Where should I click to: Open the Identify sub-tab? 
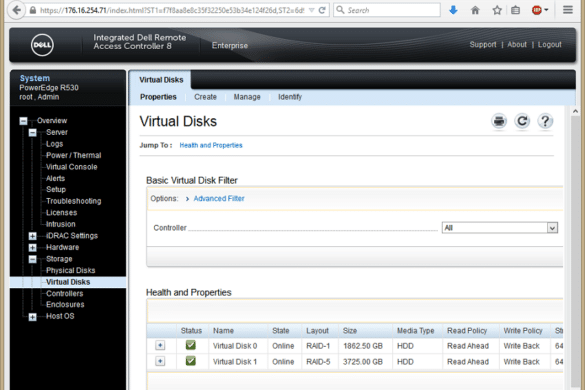(x=290, y=97)
